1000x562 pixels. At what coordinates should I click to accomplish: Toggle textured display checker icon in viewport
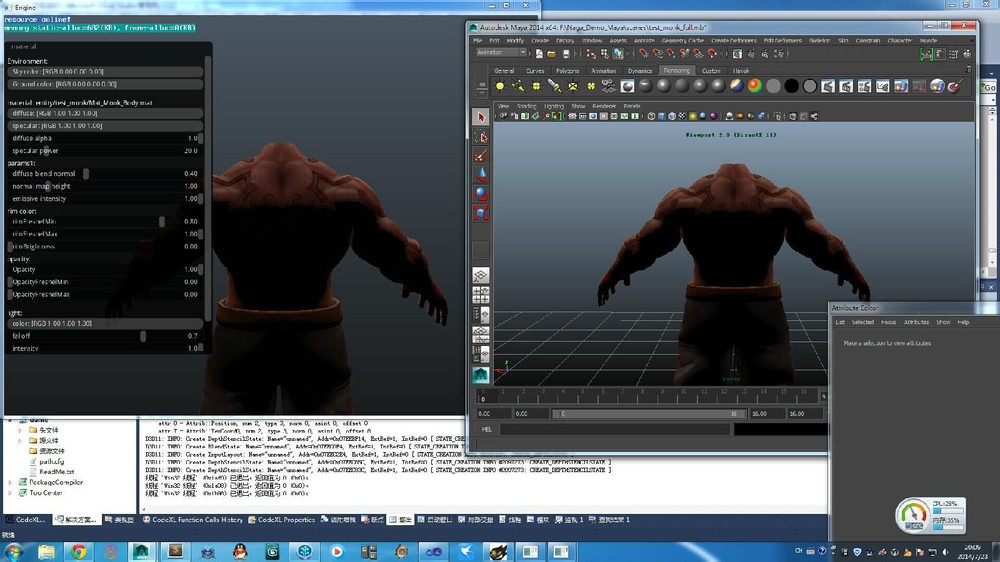[682, 116]
